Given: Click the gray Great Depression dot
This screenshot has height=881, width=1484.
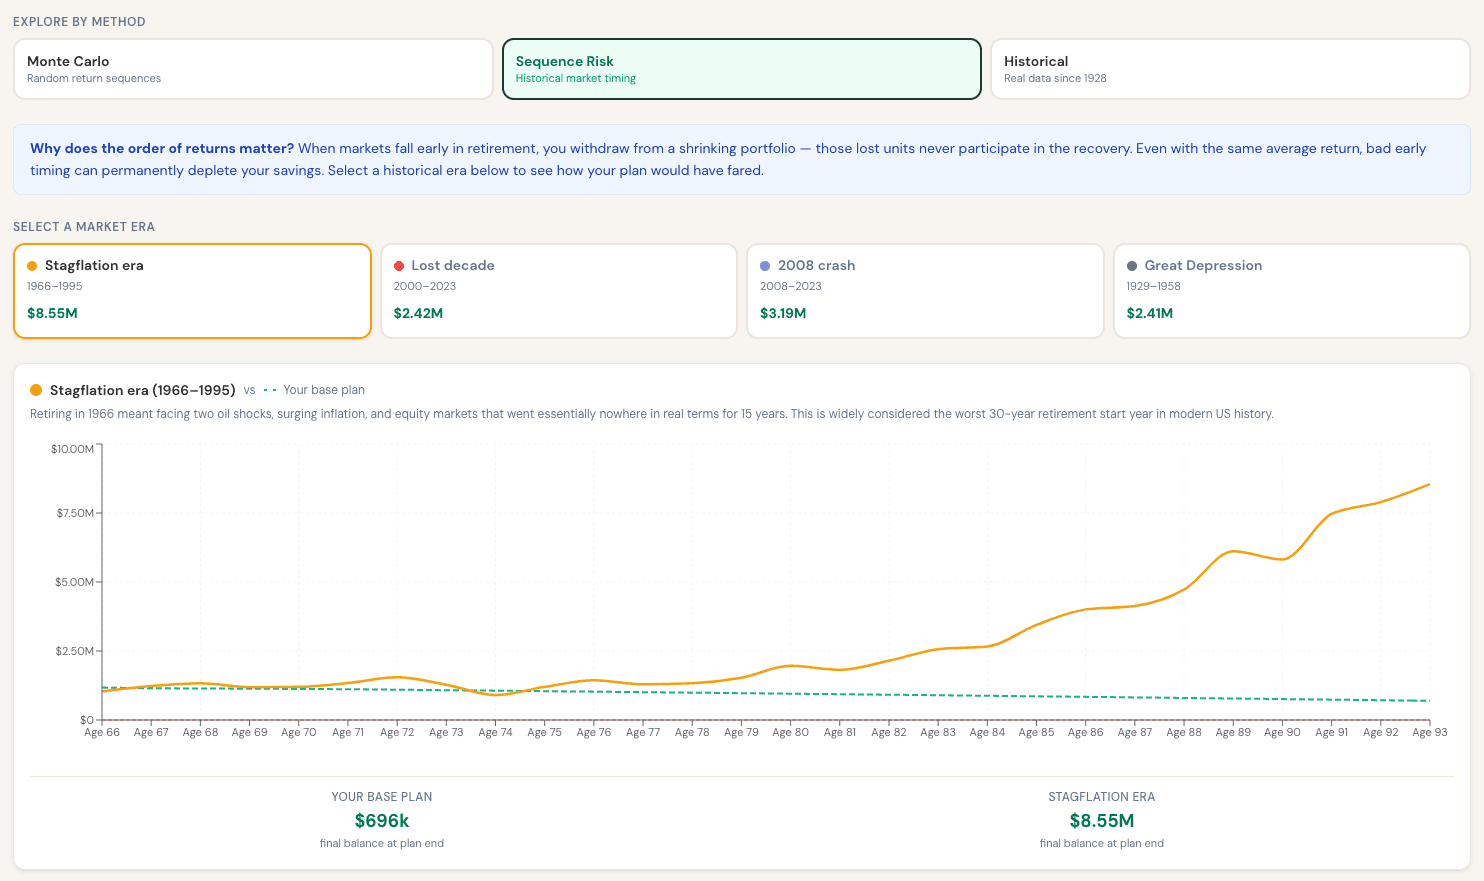Looking at the screenshot, I should point(1132,266).
